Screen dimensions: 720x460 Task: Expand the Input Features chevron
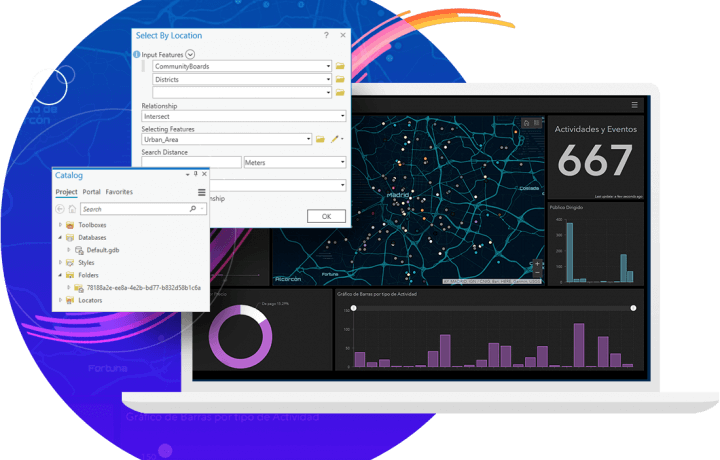[190, 54]
